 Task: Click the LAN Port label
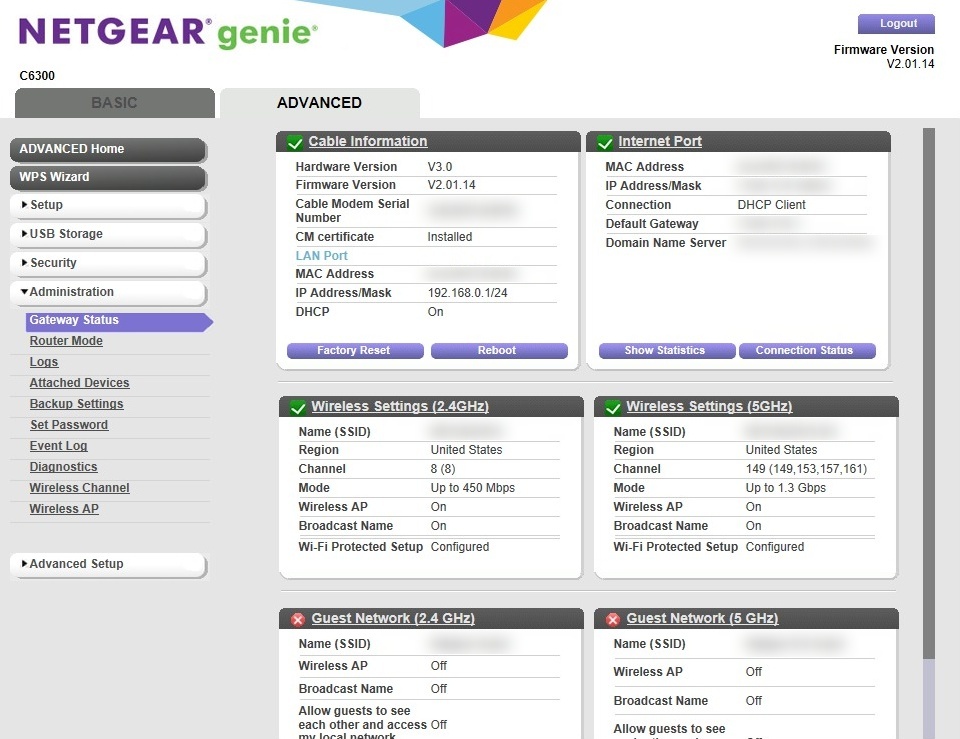(x=321, y=256)
